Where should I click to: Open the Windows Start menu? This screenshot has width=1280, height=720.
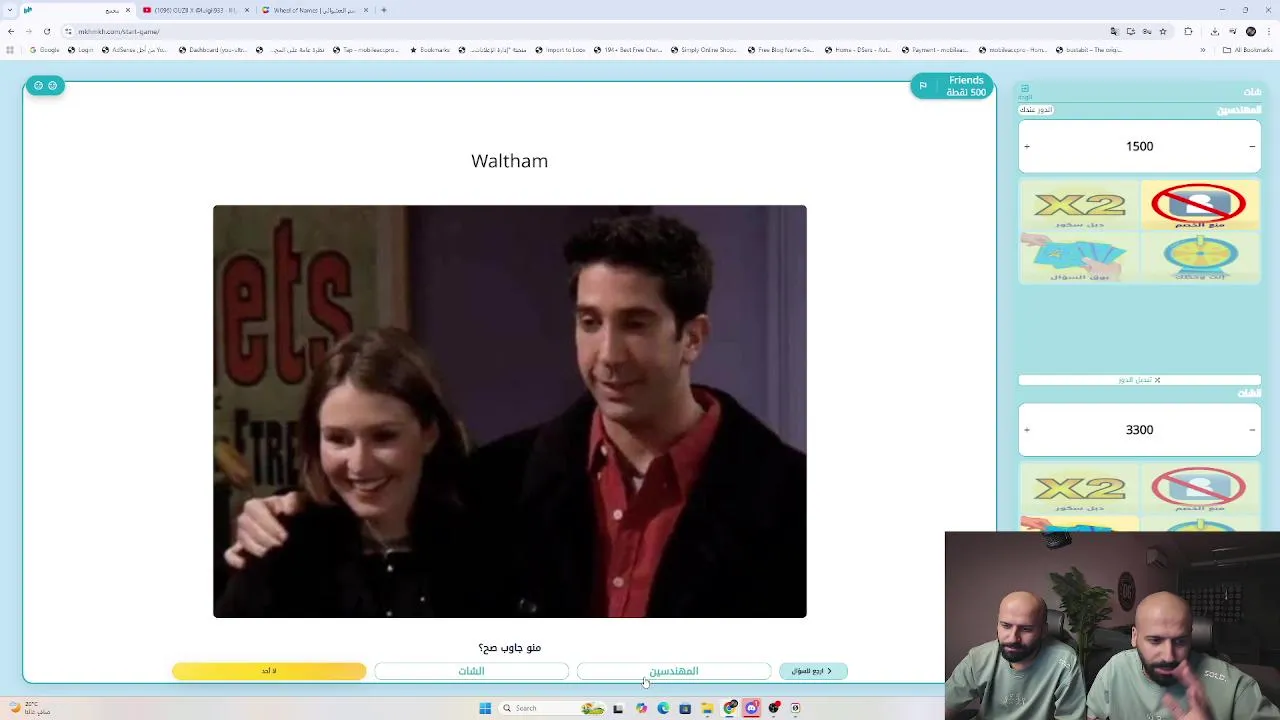click(x=485, y=708)
